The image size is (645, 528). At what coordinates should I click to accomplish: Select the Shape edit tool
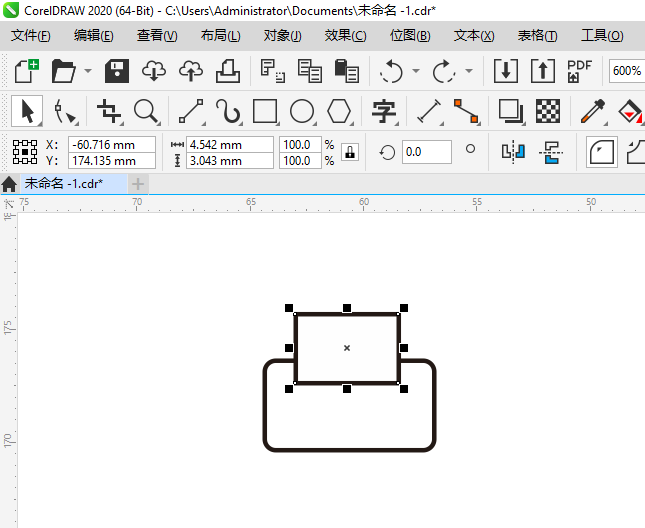tap(65, 111)
